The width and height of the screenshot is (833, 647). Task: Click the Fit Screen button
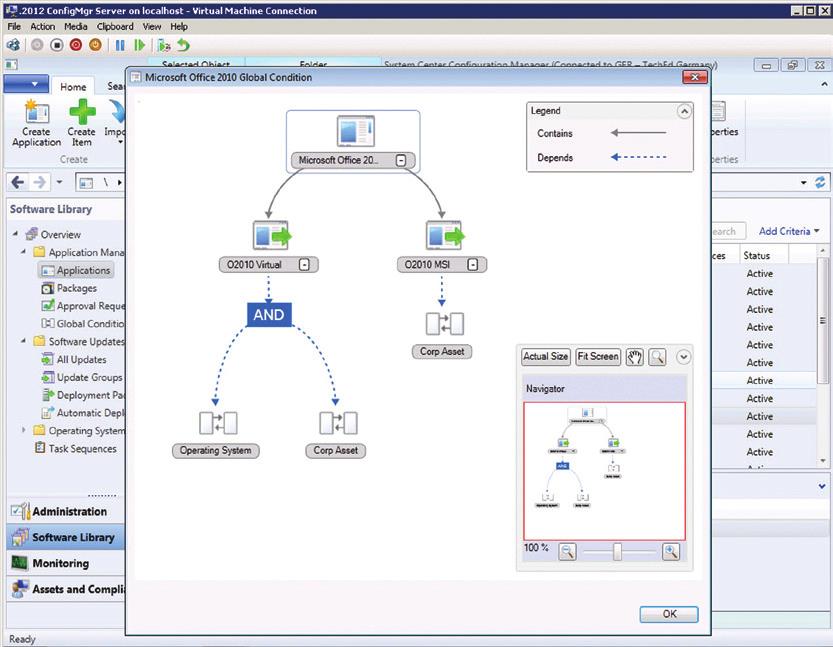coord(598,356)
